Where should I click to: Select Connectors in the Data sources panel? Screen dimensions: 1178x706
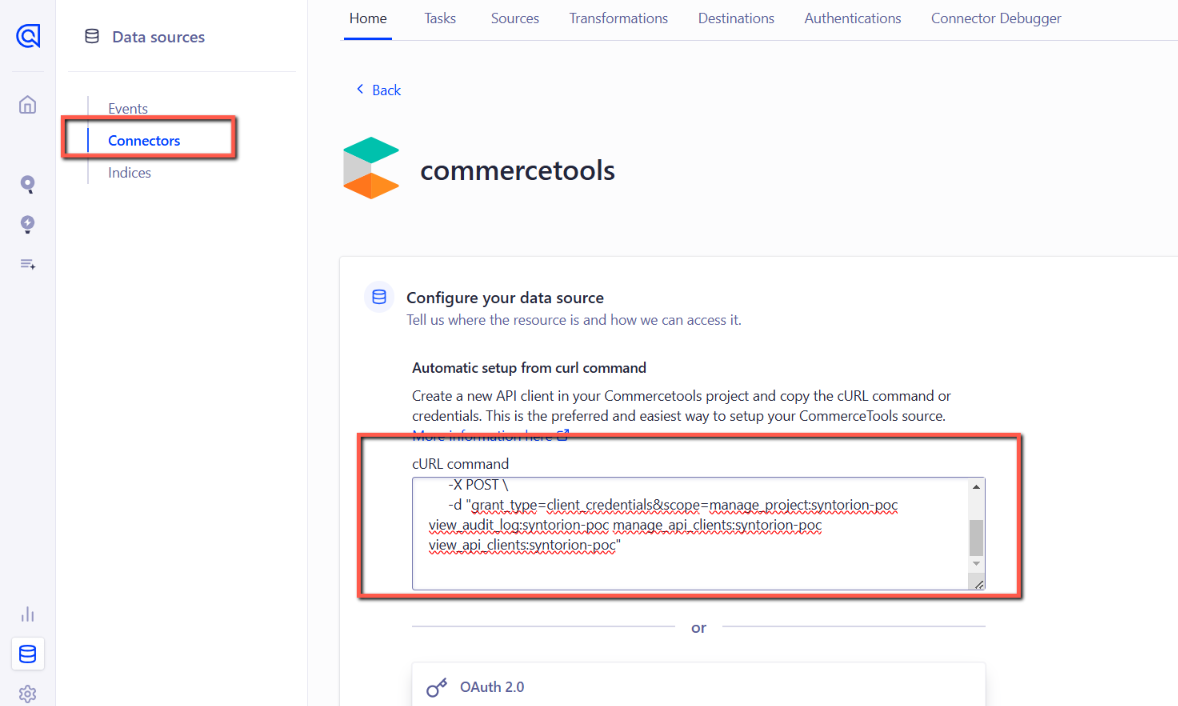pyautogui.click(x=143, y=140)
